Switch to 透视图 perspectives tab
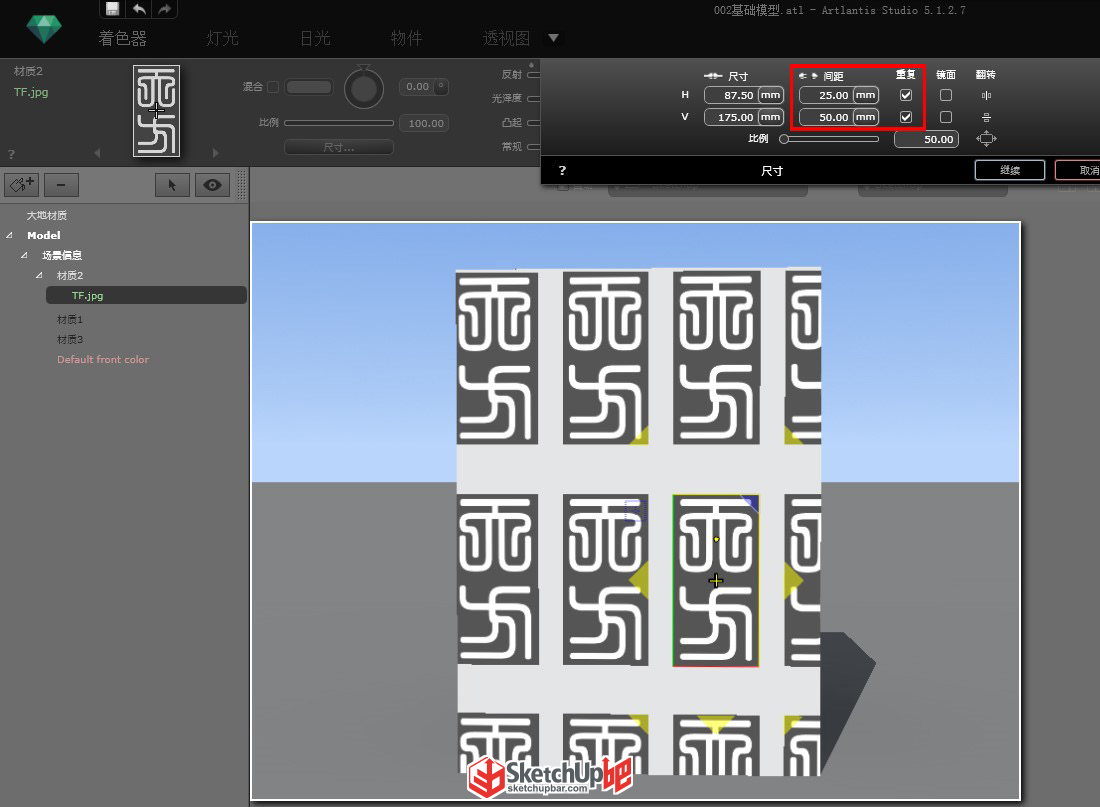Image resolution: width=1100 pixels, height=807 pixels. (507, 39)
